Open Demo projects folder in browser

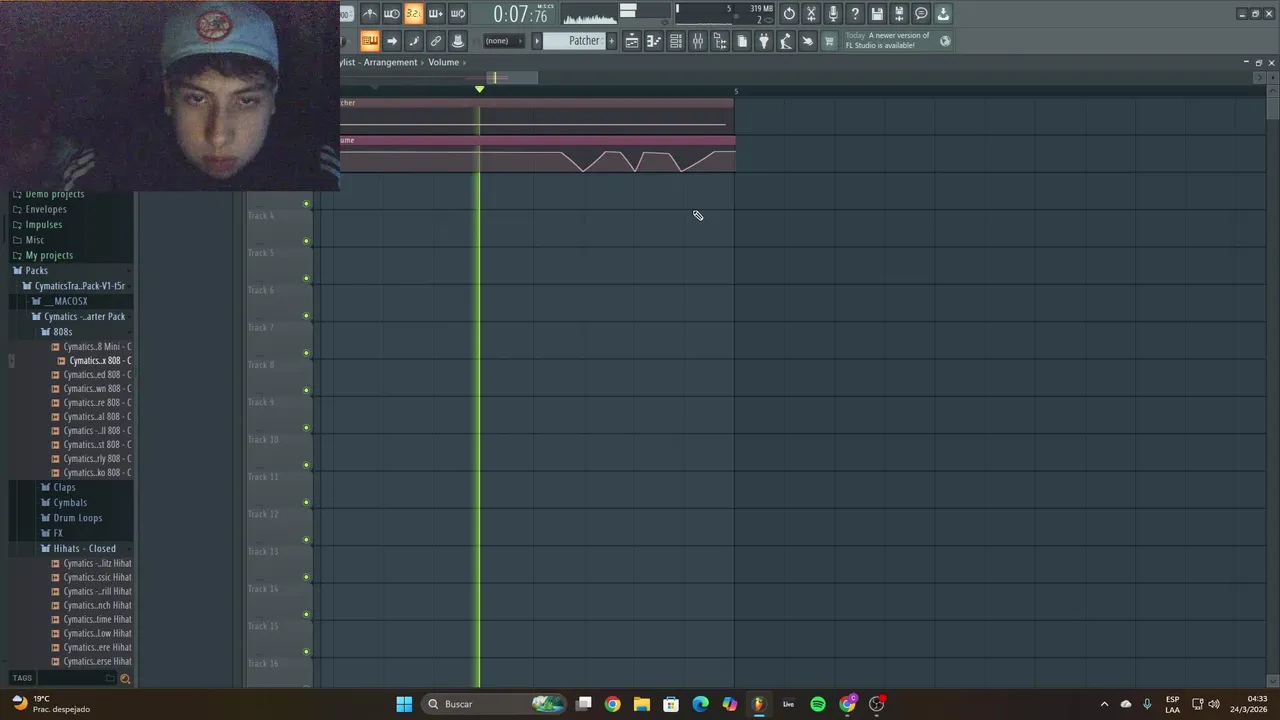click(x=54, y=194)
